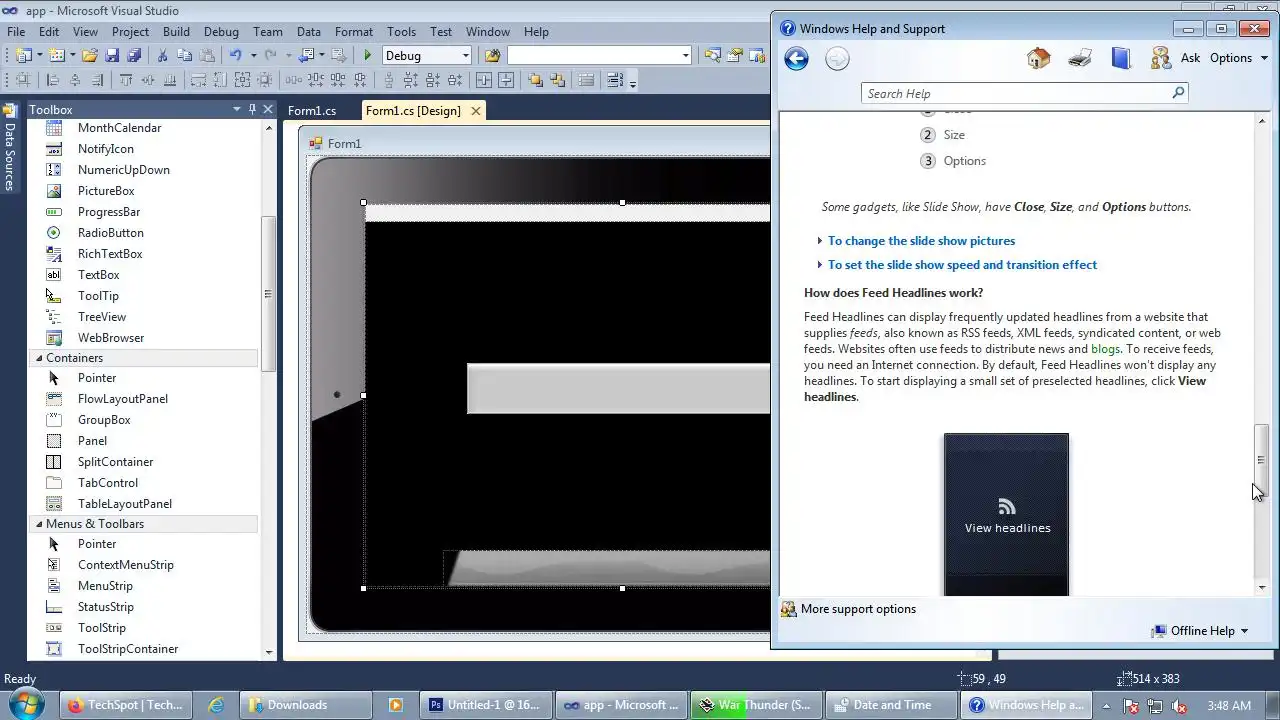Viewport: 1280px width, 720px height.
Task: Switch to War Thunder taskbar button
Action: pyautogui.click(x=758, y=705)
